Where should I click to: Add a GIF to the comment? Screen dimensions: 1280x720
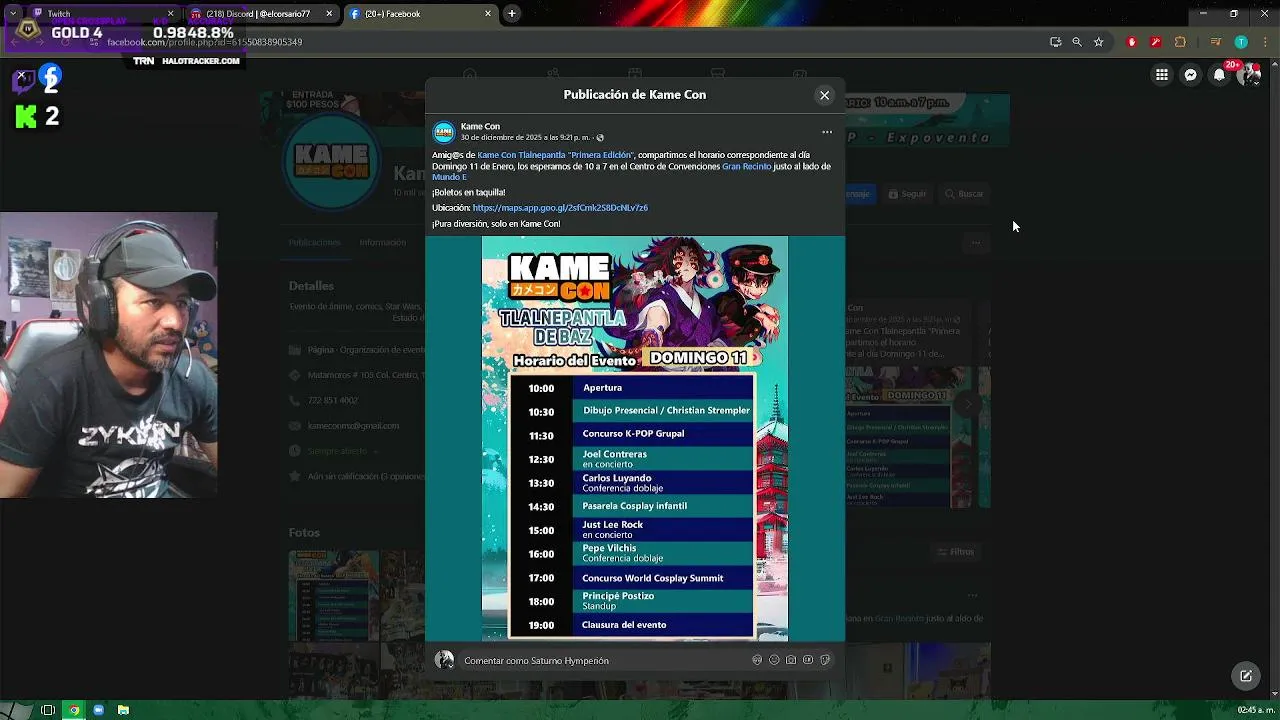point(808,660)
